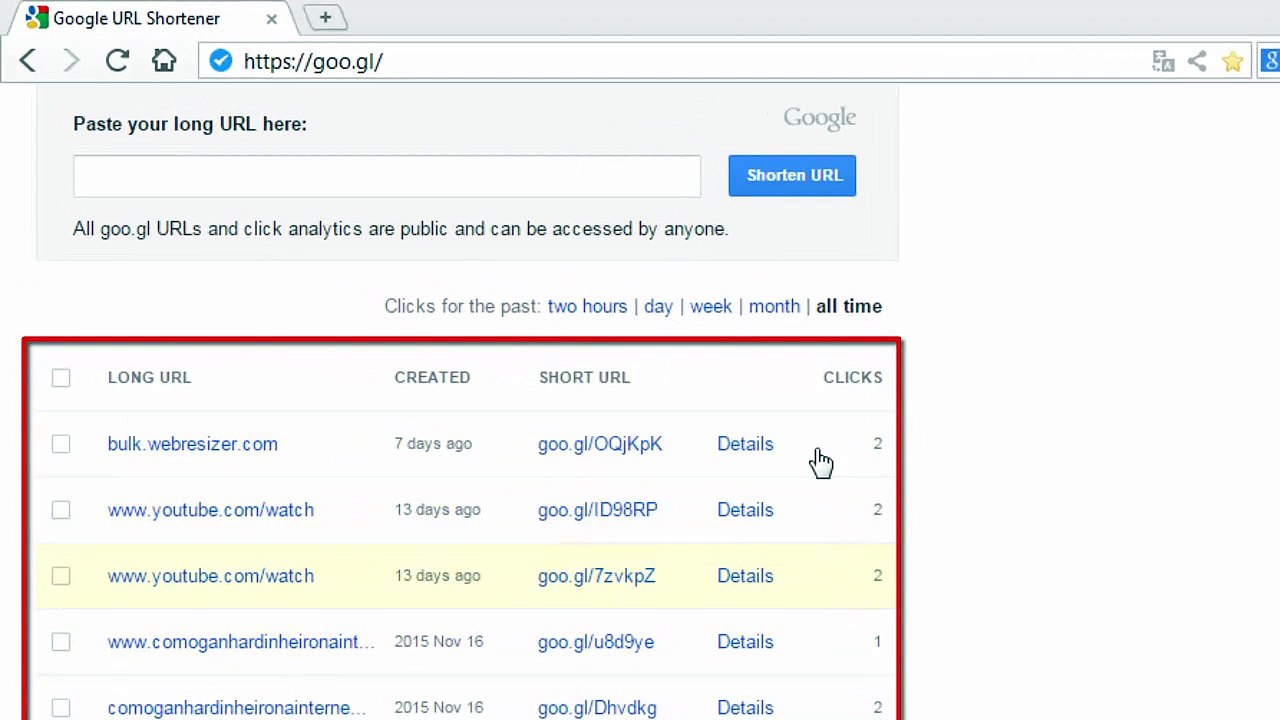The height and width of the screenshot is (720, 1280).
Task: Open short URL goo.gl/OQjKpK
Action: coord(600,444)
